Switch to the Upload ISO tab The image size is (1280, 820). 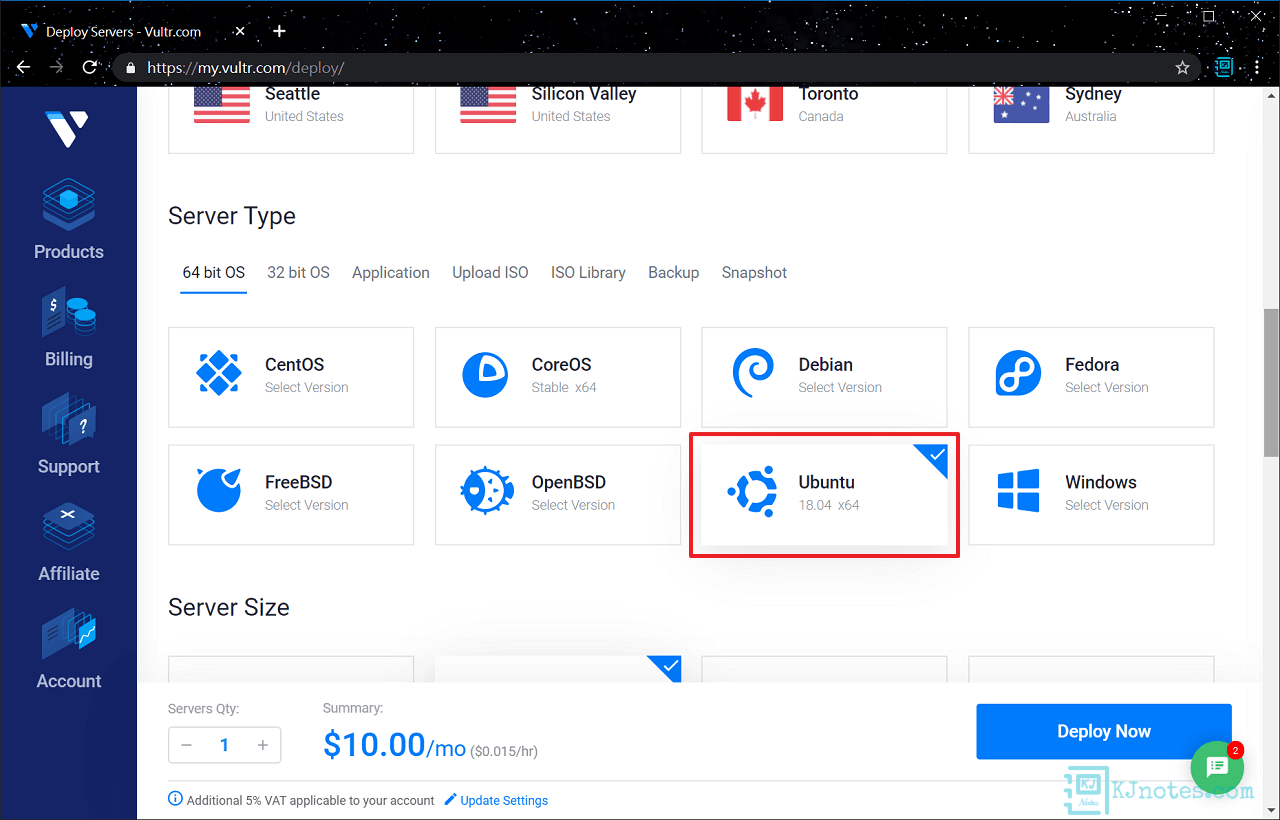point(490,272)
